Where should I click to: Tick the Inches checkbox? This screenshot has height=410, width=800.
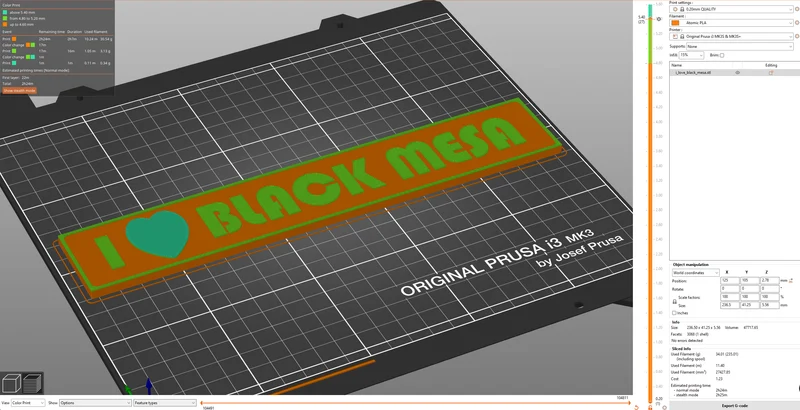(674, 313)
